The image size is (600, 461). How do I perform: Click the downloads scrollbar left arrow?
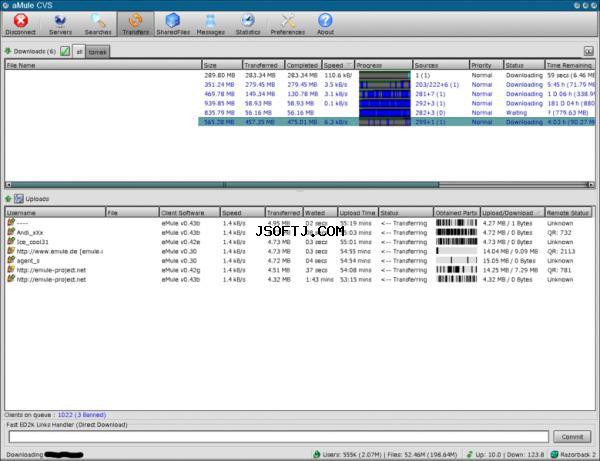8,185
